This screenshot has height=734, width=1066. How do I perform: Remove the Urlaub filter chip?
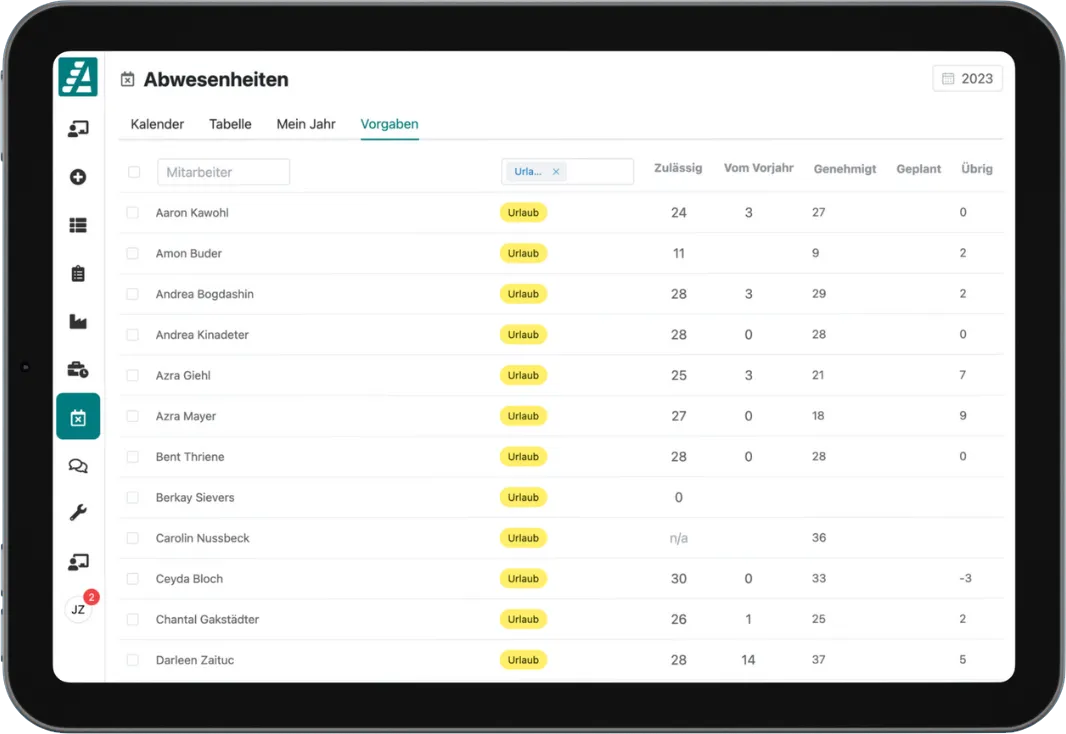(556, 172)
